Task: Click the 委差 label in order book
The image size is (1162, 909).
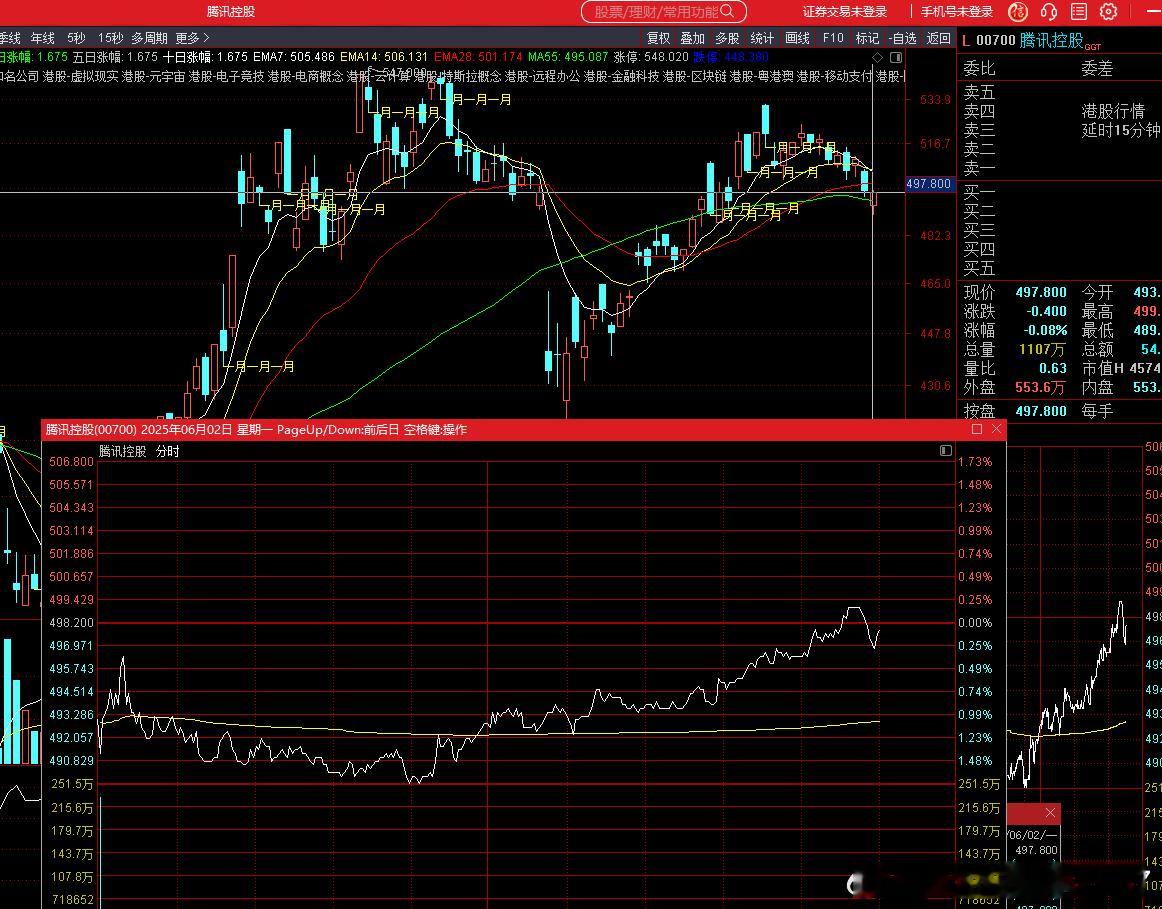Action: click(x=1097, y=69)
